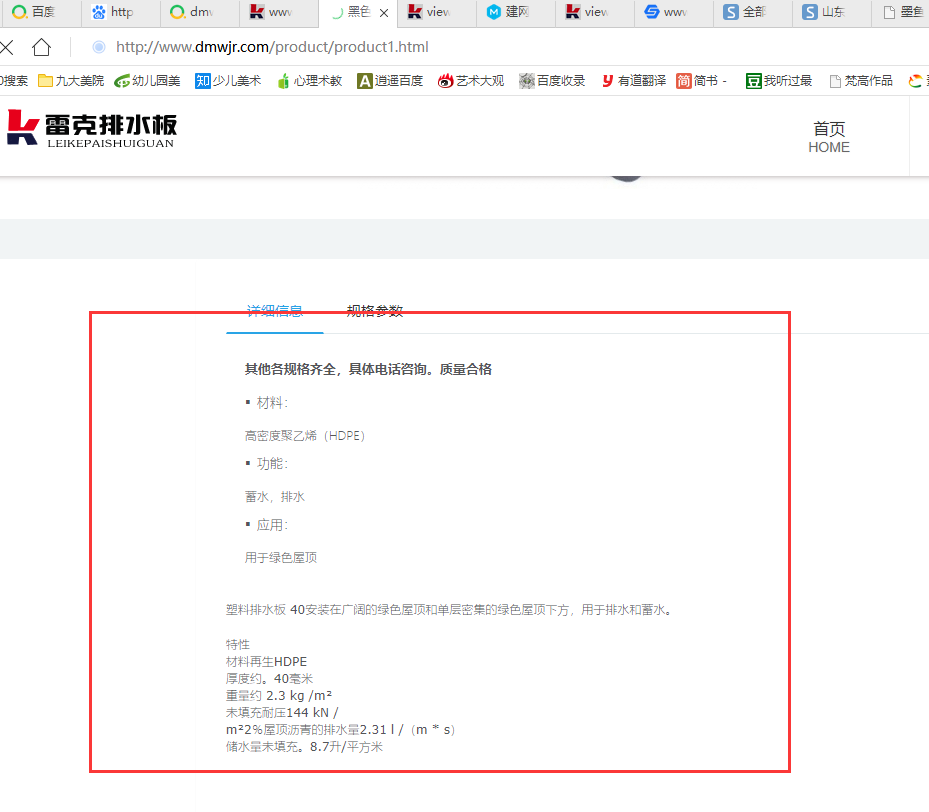Open the 九大美院 bookmark folder
929x812 pixels.
click(71, 81)
